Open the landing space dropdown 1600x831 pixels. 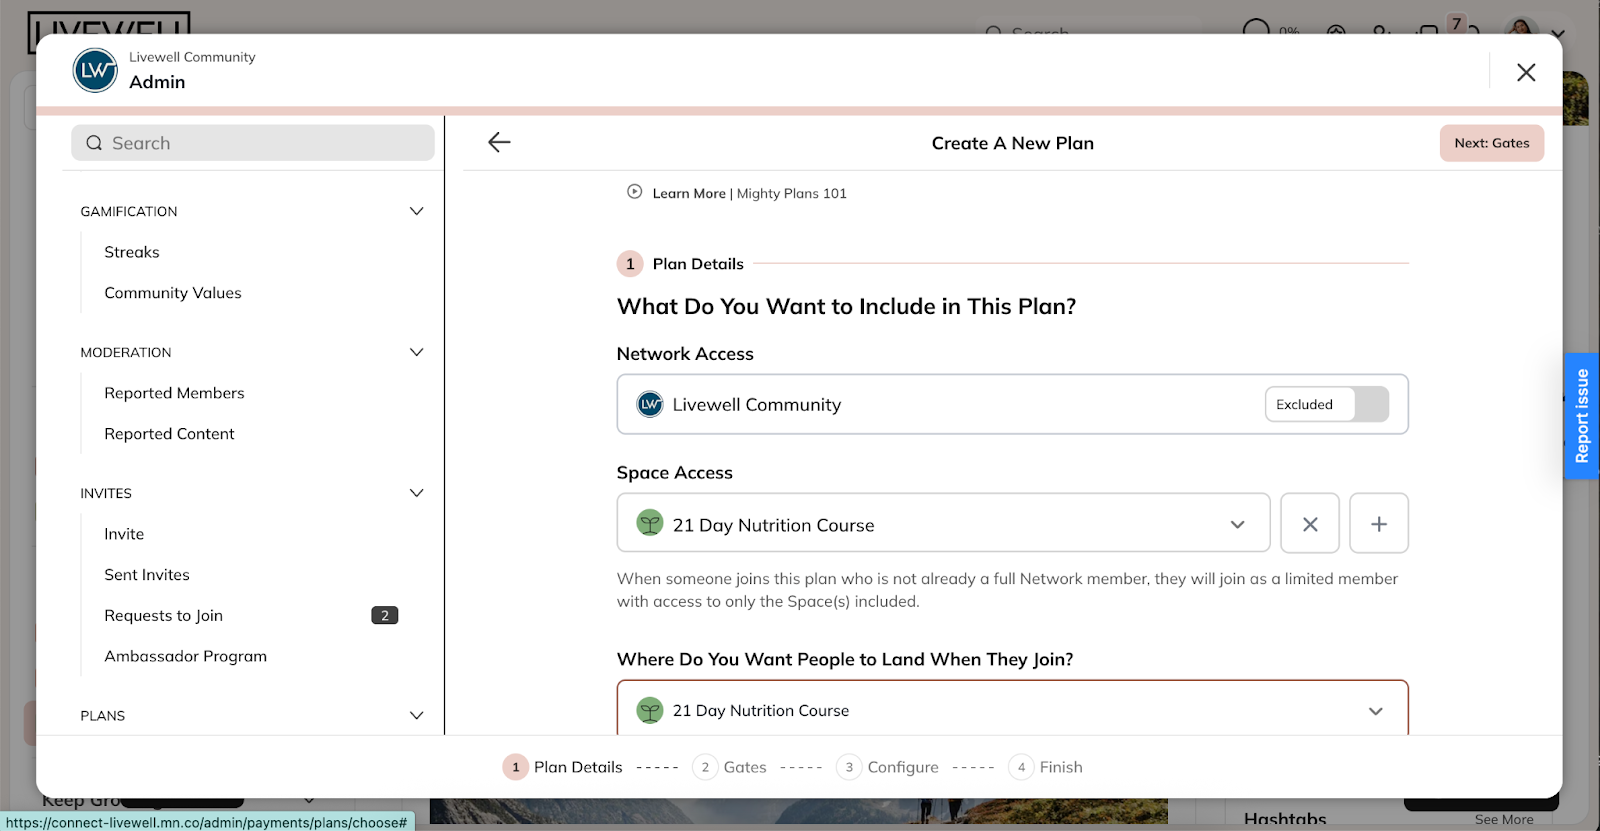pyautogui.click(x=1012, y=708)
